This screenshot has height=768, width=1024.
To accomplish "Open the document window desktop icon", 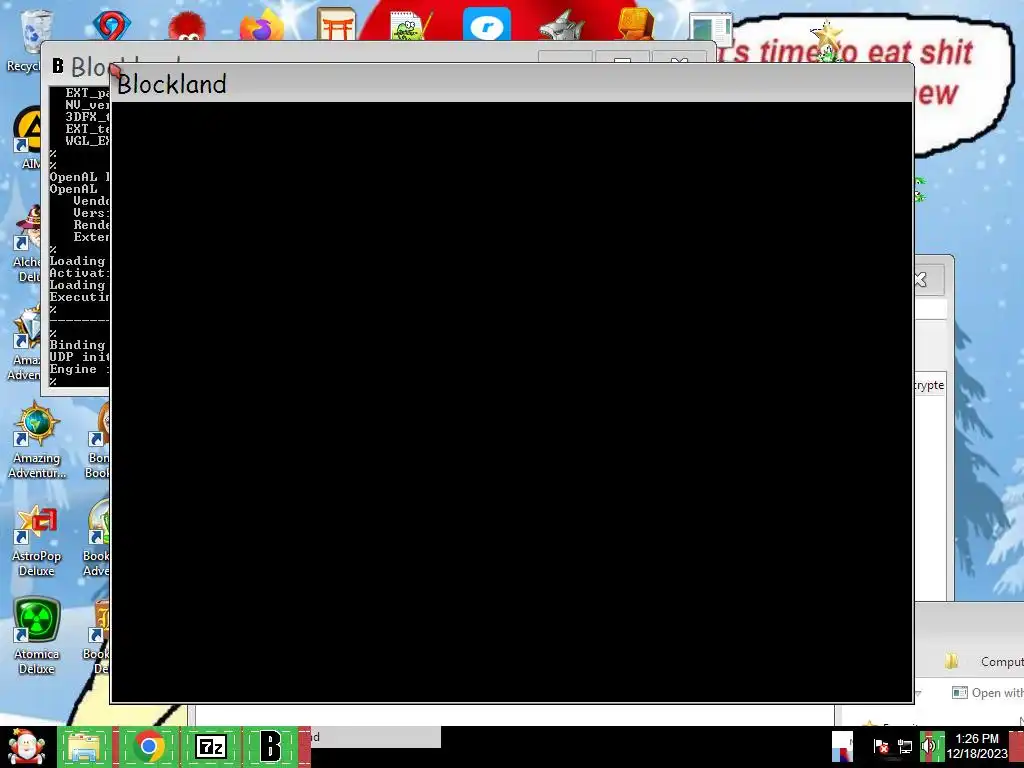I will [x=711, y=27].
